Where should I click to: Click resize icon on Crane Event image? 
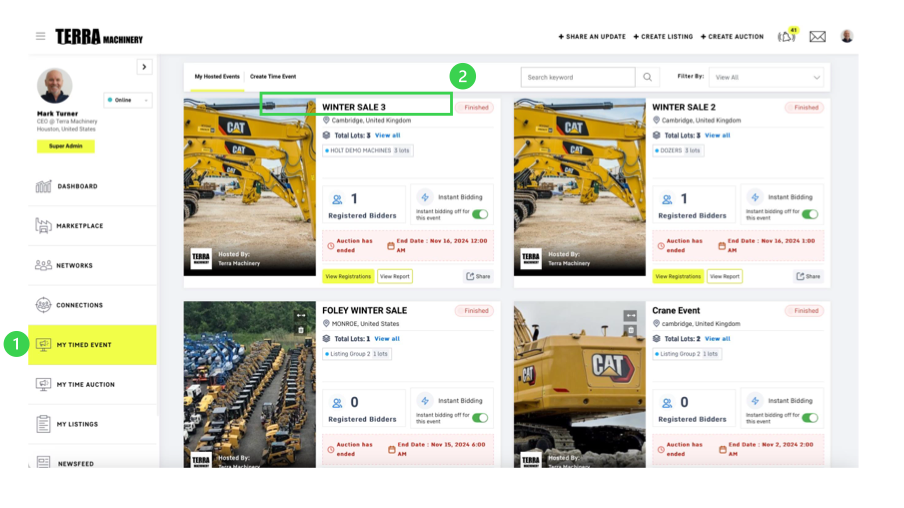pyautogui.click(x=630, y=315)
